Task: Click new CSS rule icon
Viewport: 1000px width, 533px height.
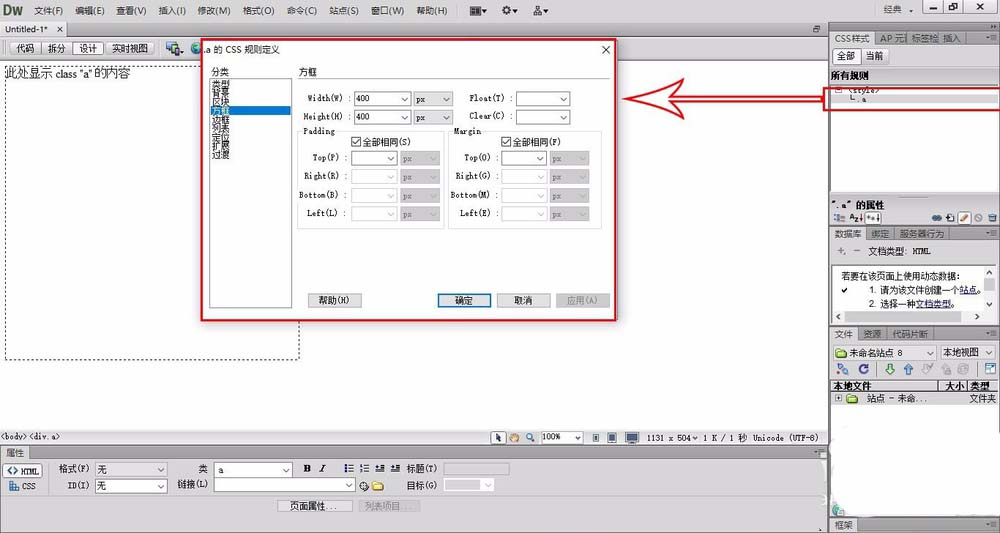Action: pyautogui.click(x=950, y=218)
